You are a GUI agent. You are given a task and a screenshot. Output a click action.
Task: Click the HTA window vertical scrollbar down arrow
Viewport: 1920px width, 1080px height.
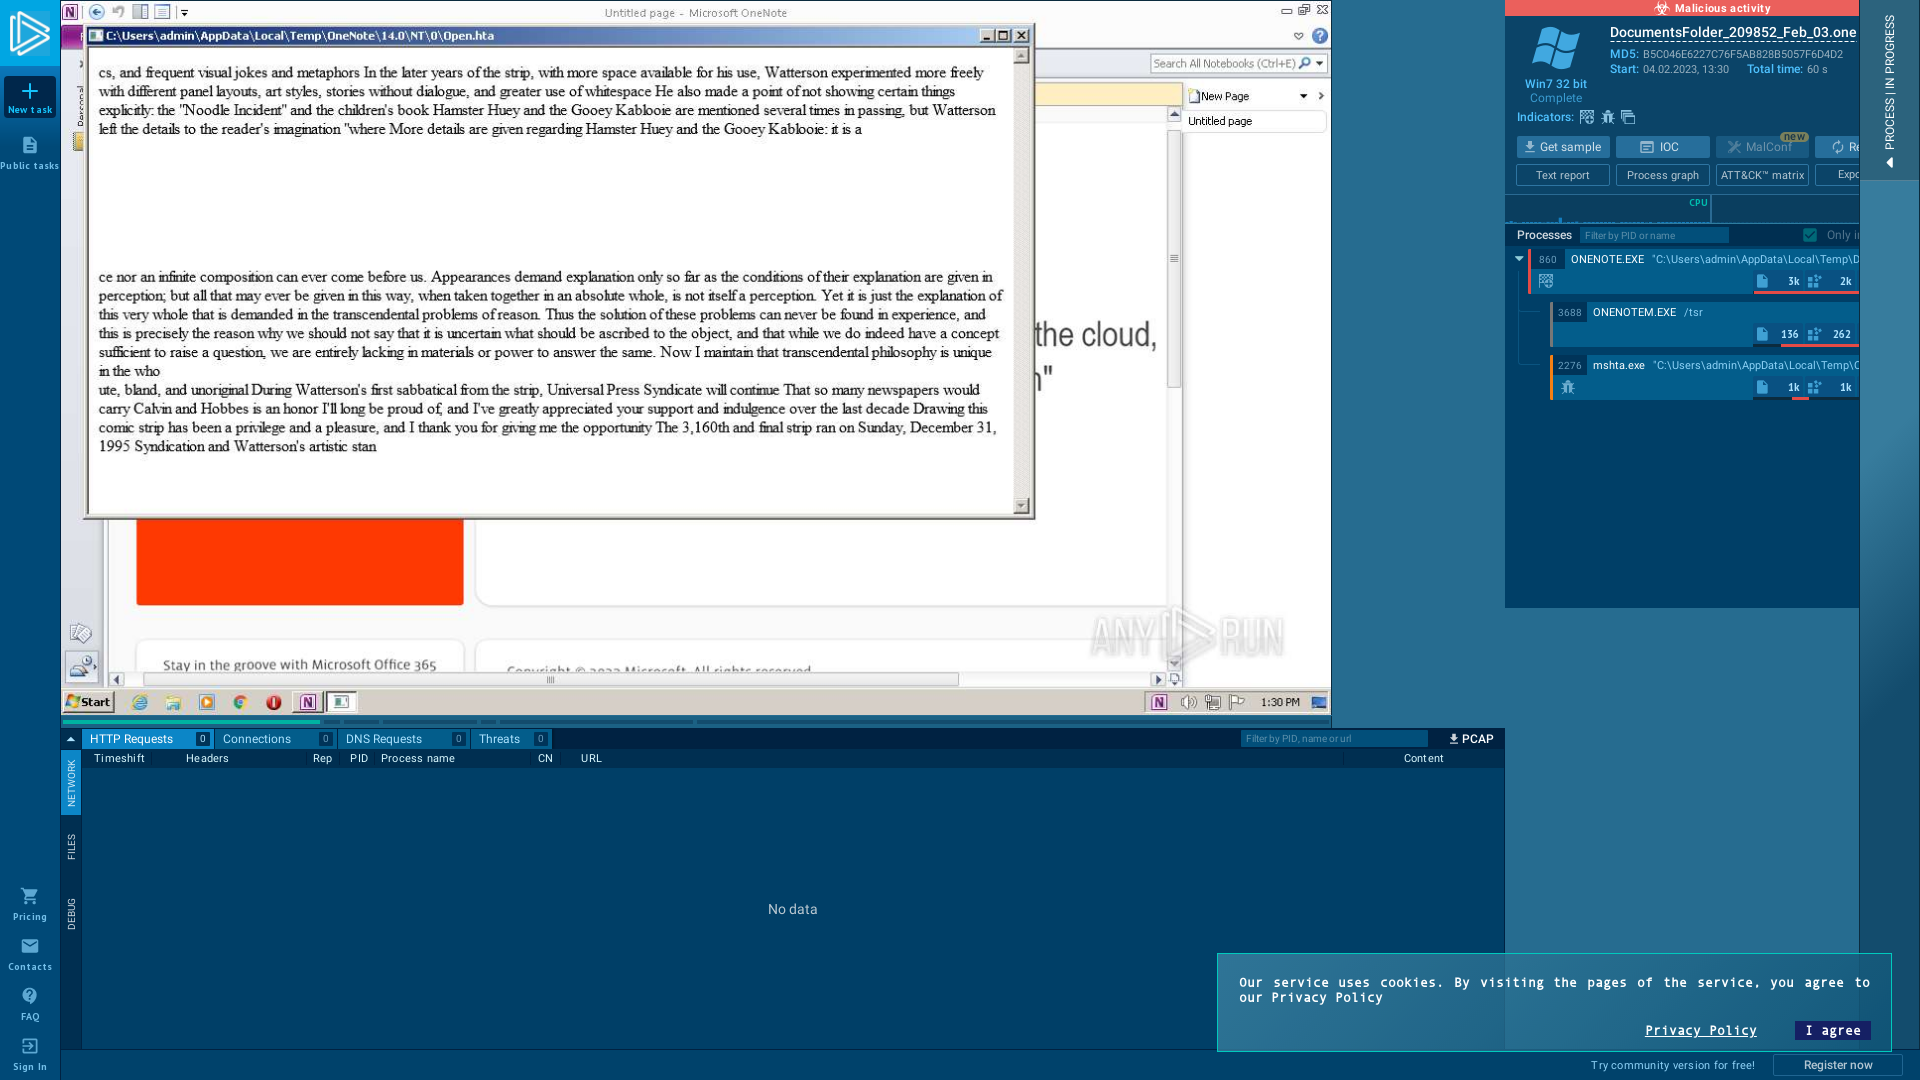(1021, 505)
